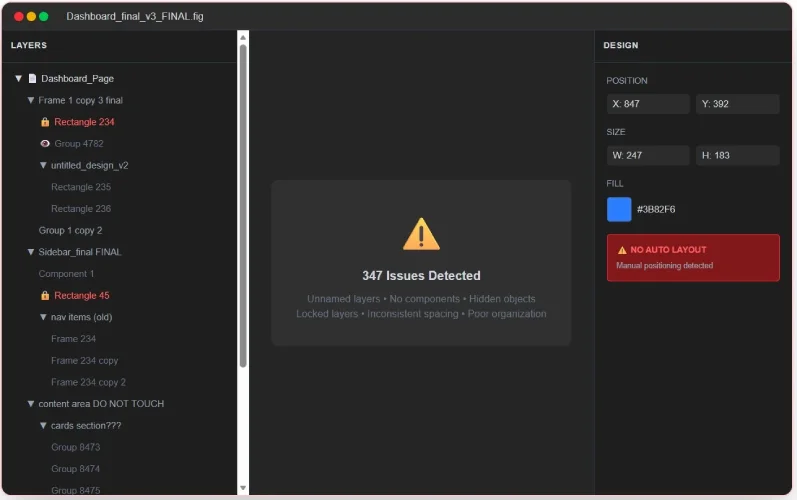Image resolution: width=797 pixels, height=500 pixels.
Task: Collapse the Dashboard_Page tree node
Action: point(18,79)
